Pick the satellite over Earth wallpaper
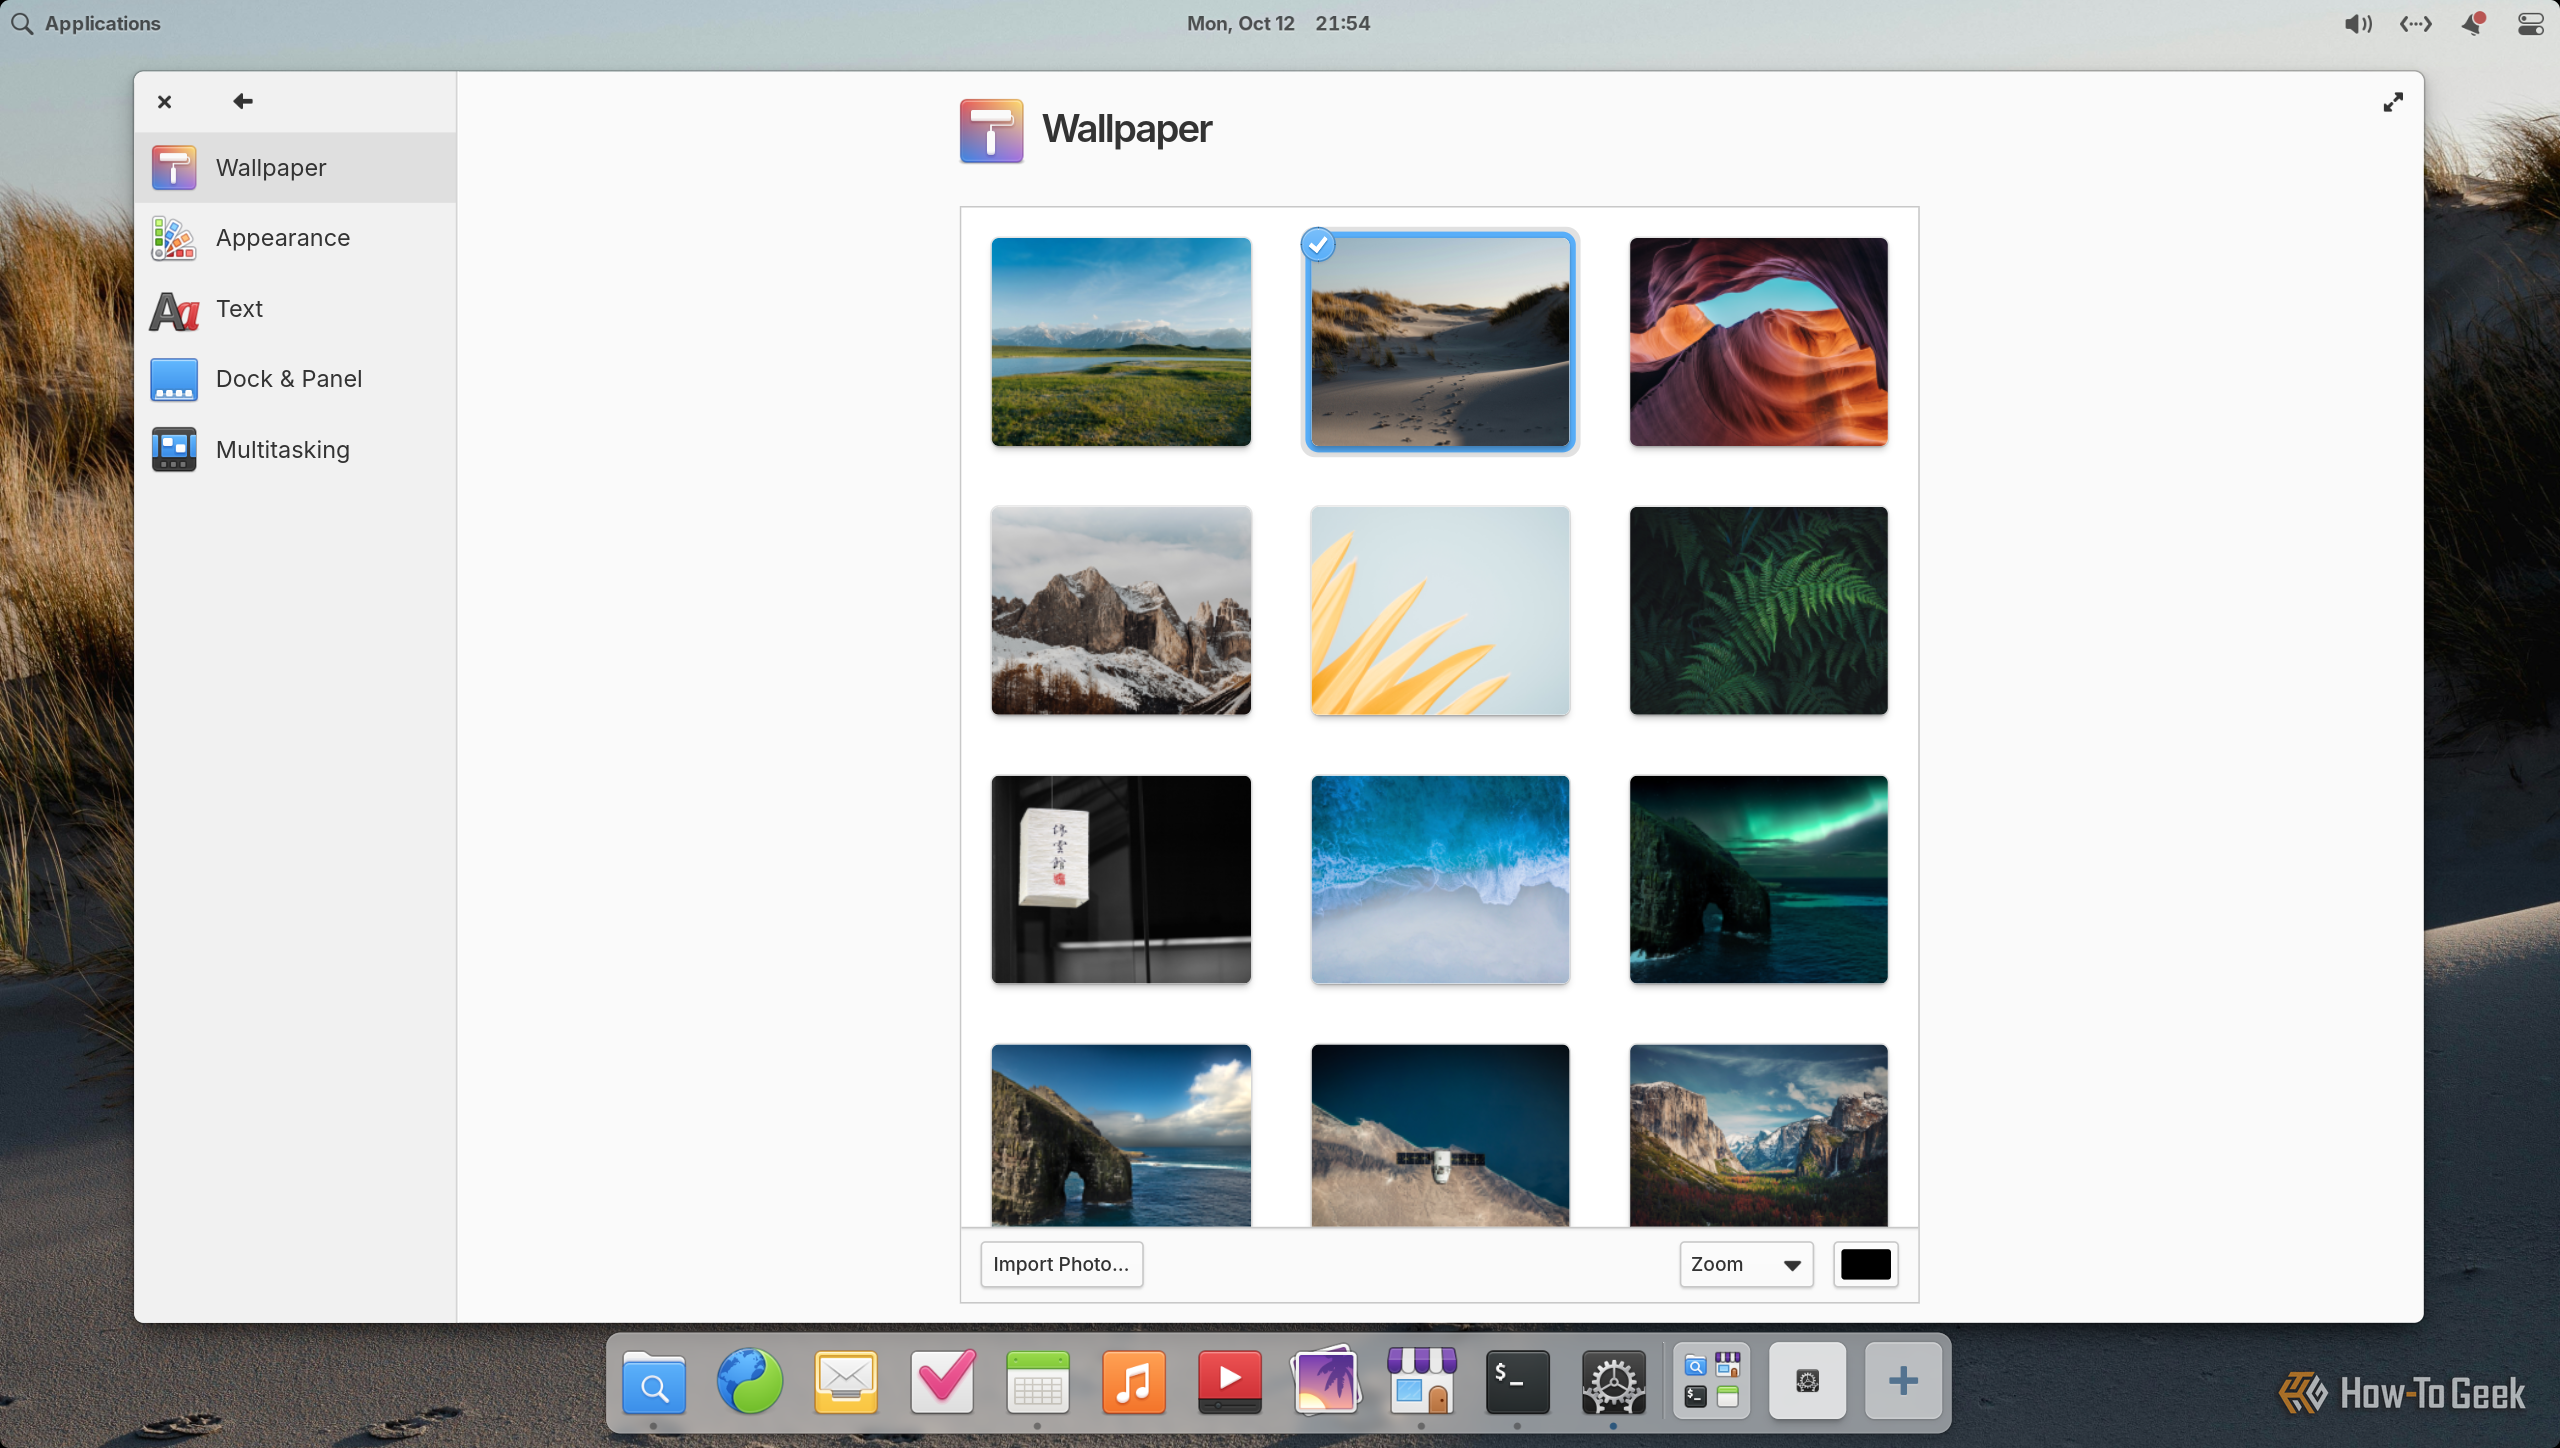The height and width of the screenshot is (1448, 2560). [x=1440, y=1136]
